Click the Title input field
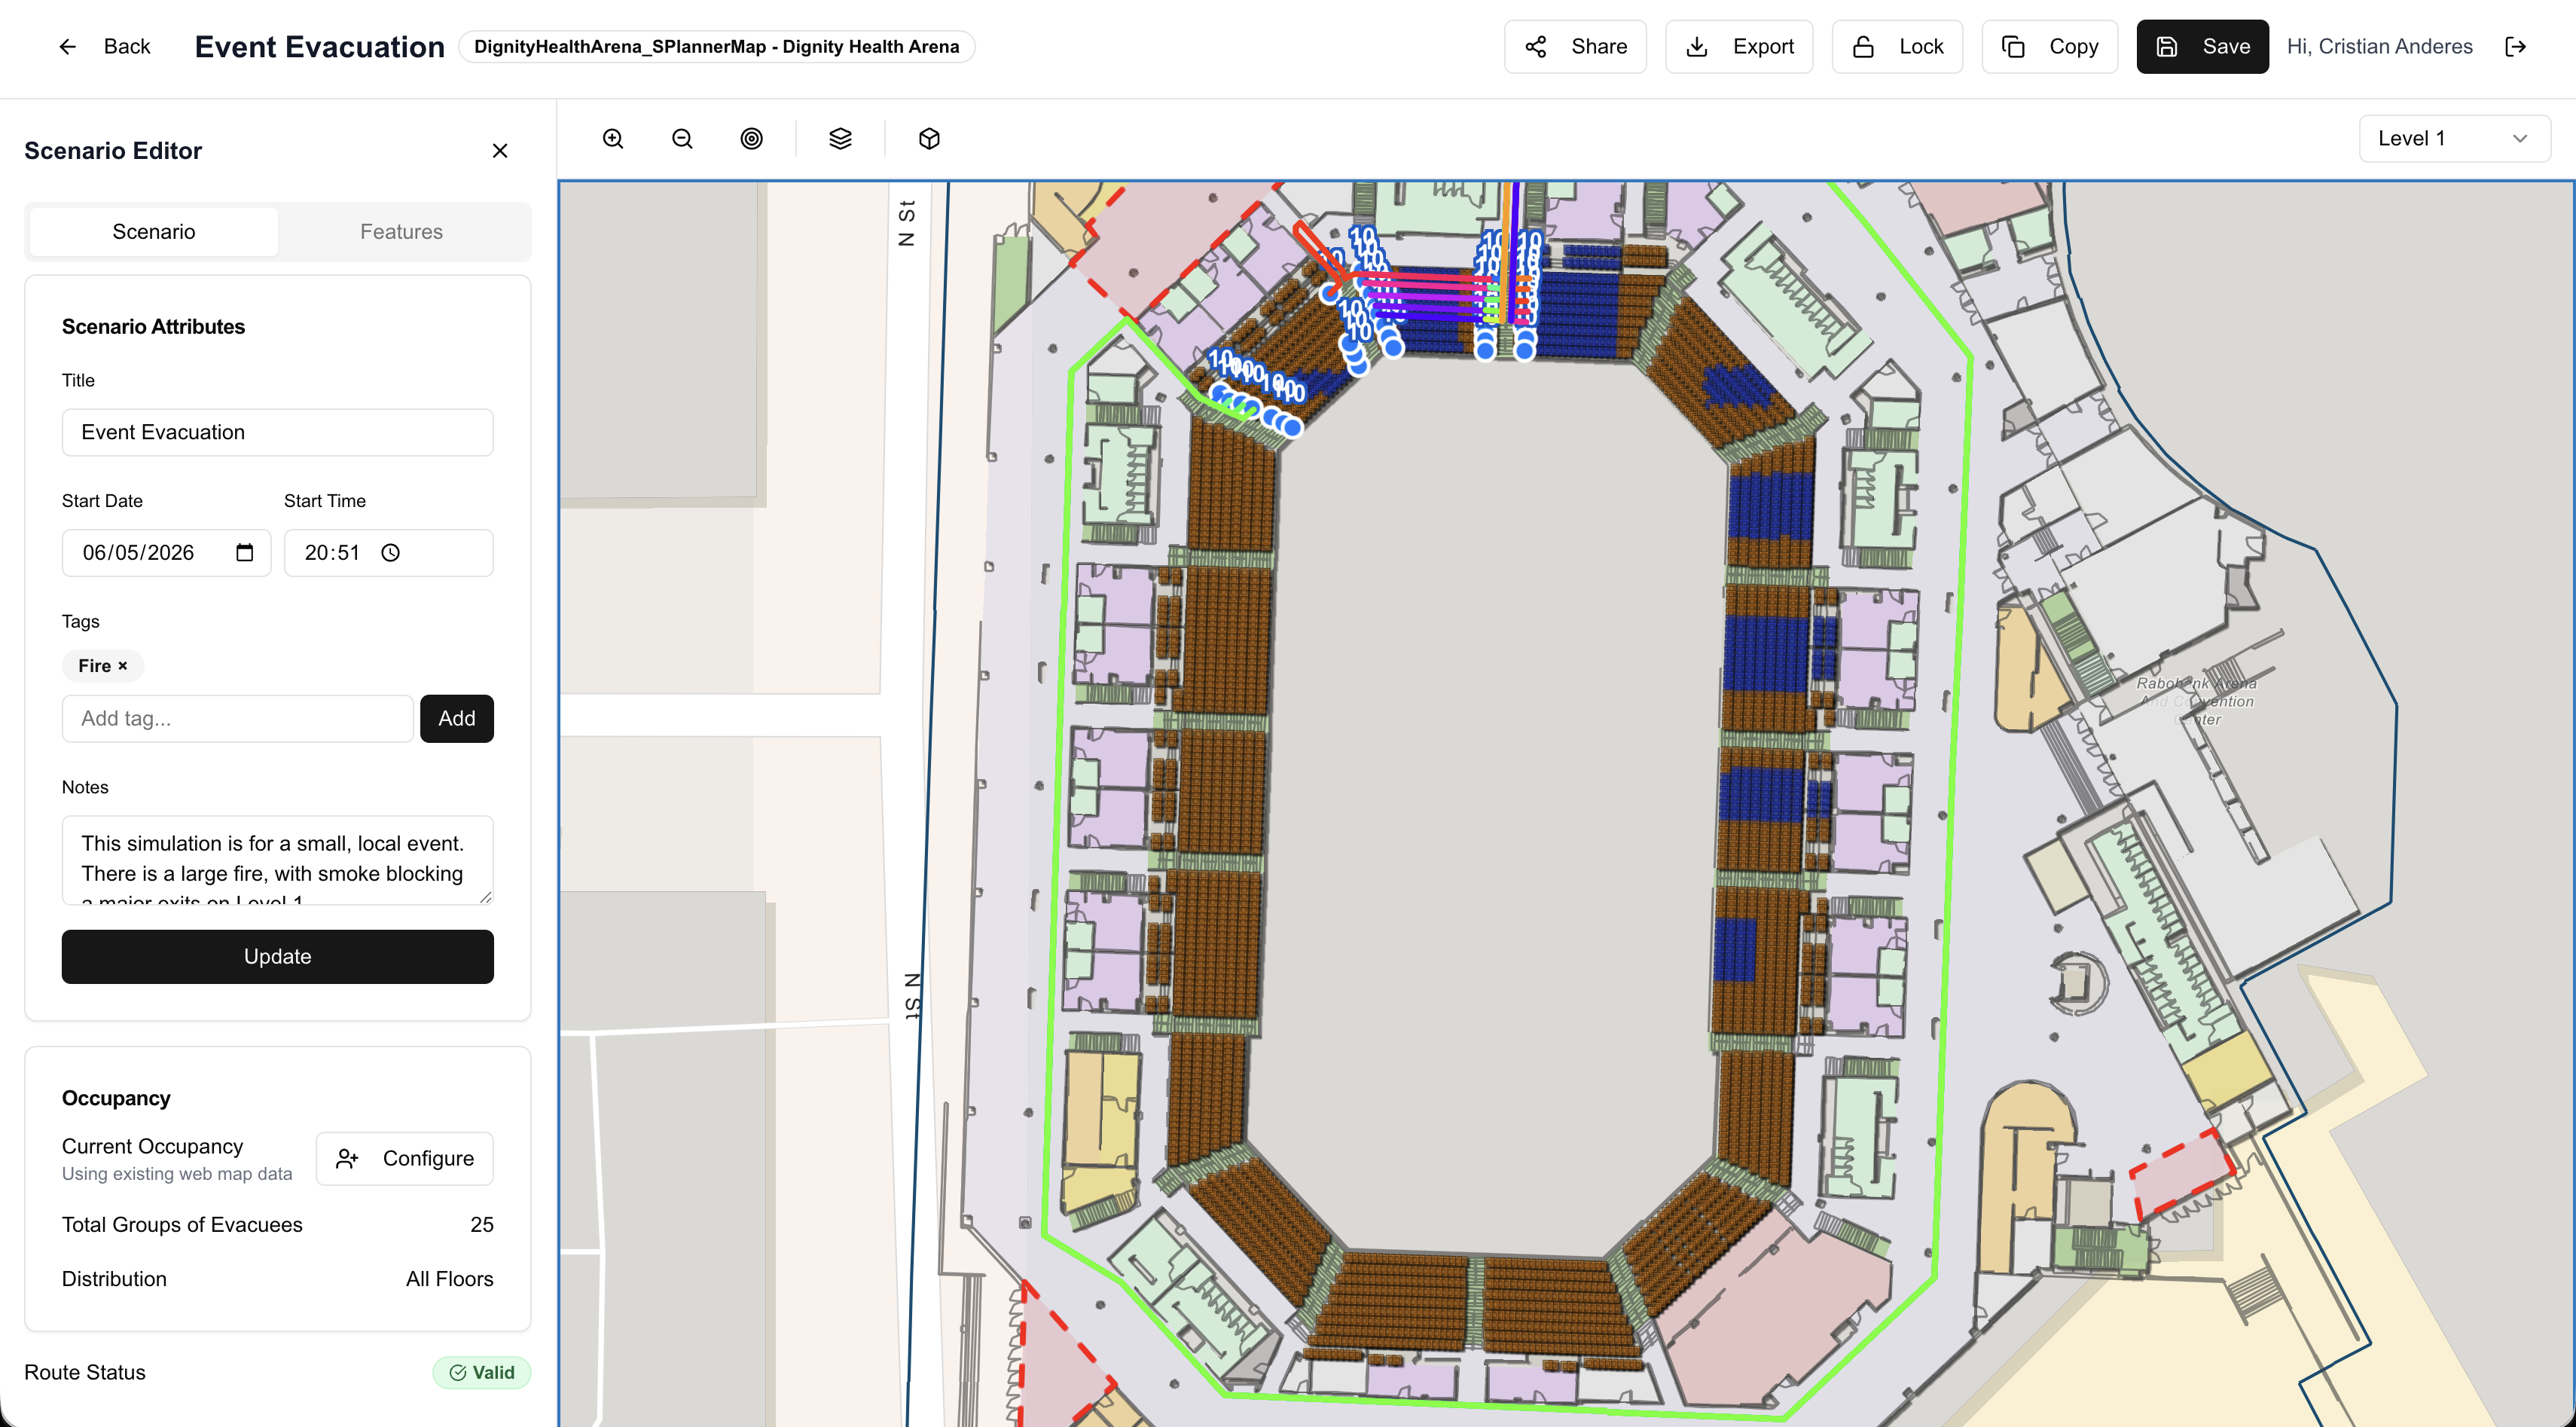The image size is (2576, 1427). point(277,433)
